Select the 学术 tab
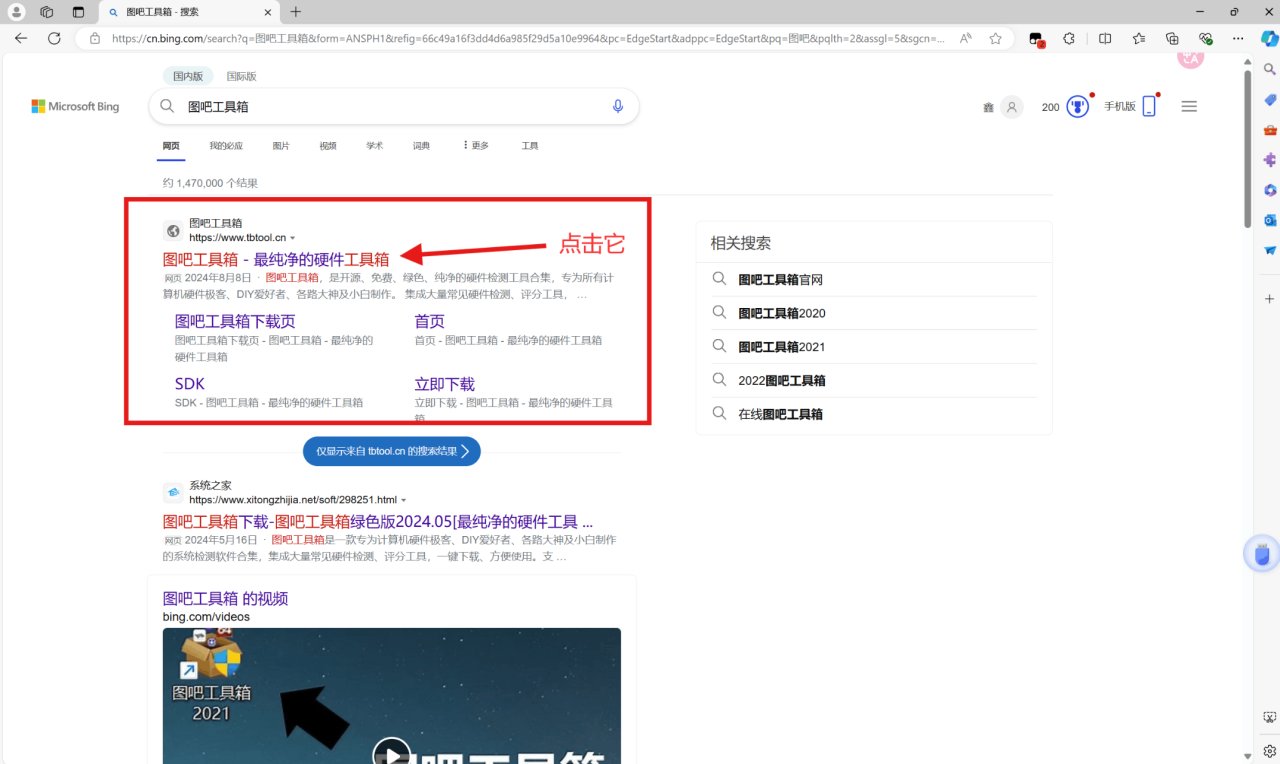 (374, 146)
